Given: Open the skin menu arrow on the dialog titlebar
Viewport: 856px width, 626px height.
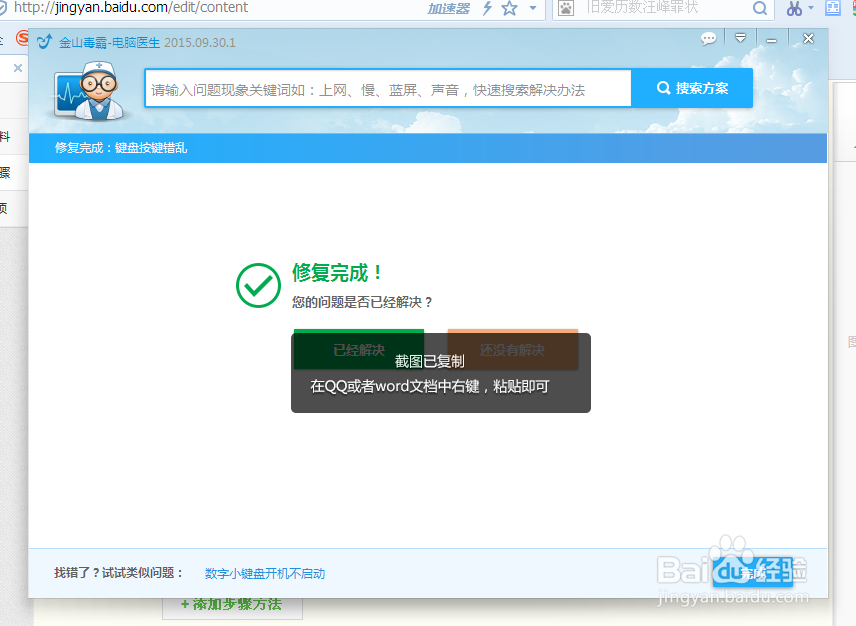Looking at the screenshot, I should [741, 38].
